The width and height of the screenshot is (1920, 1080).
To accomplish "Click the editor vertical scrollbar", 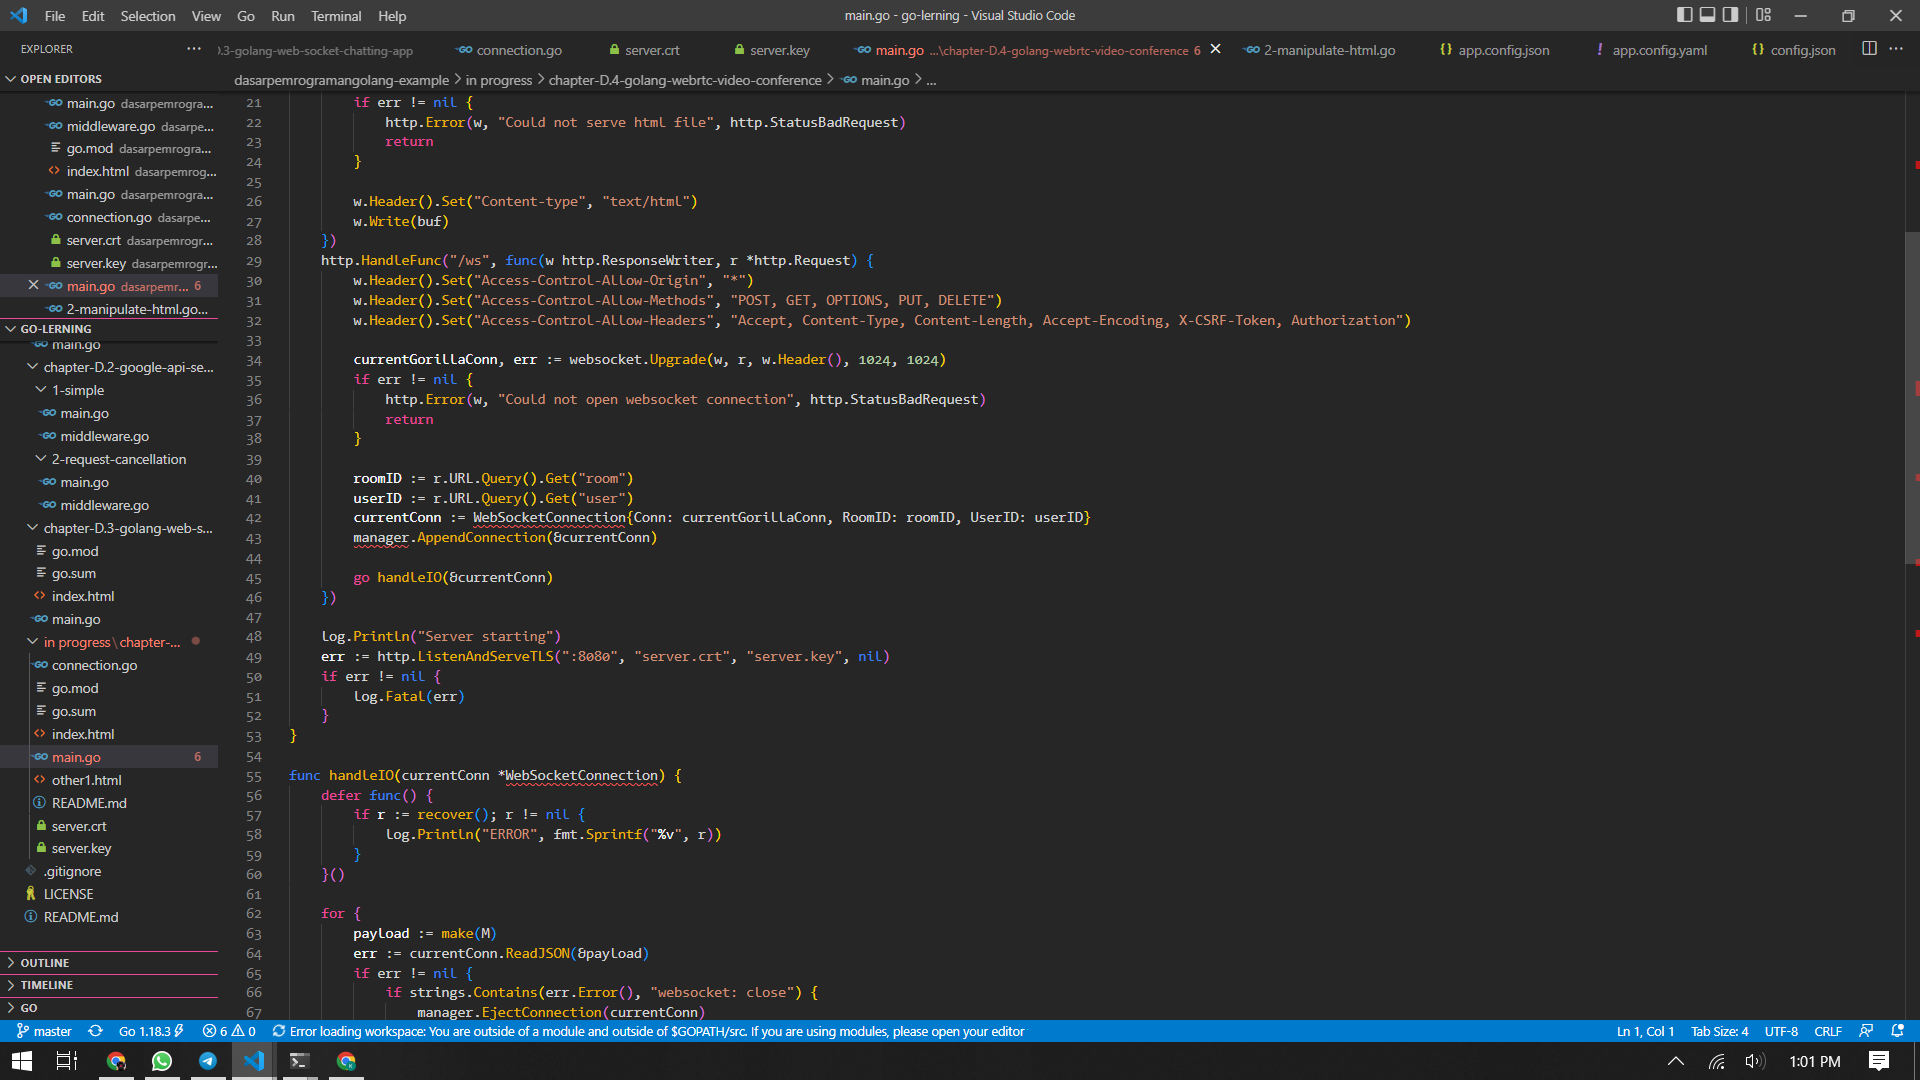I will click(x=1912, y=400).
